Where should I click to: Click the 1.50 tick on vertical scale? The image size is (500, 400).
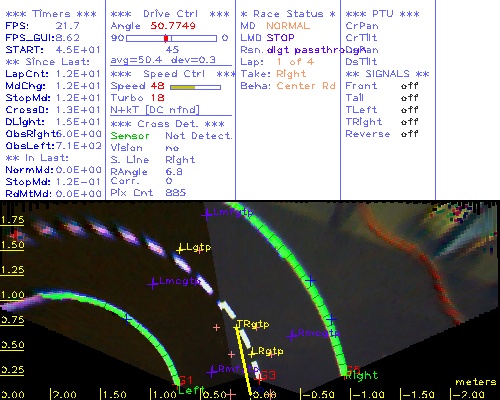[x=12, y=245]
